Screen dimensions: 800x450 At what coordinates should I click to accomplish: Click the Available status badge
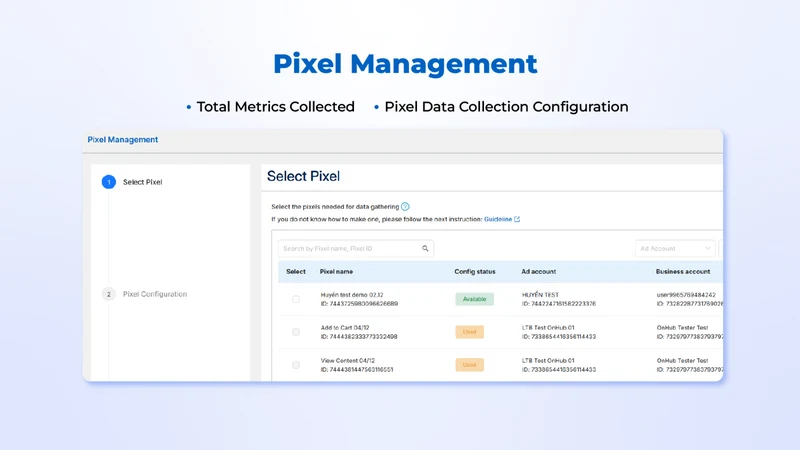click(474, 299)
